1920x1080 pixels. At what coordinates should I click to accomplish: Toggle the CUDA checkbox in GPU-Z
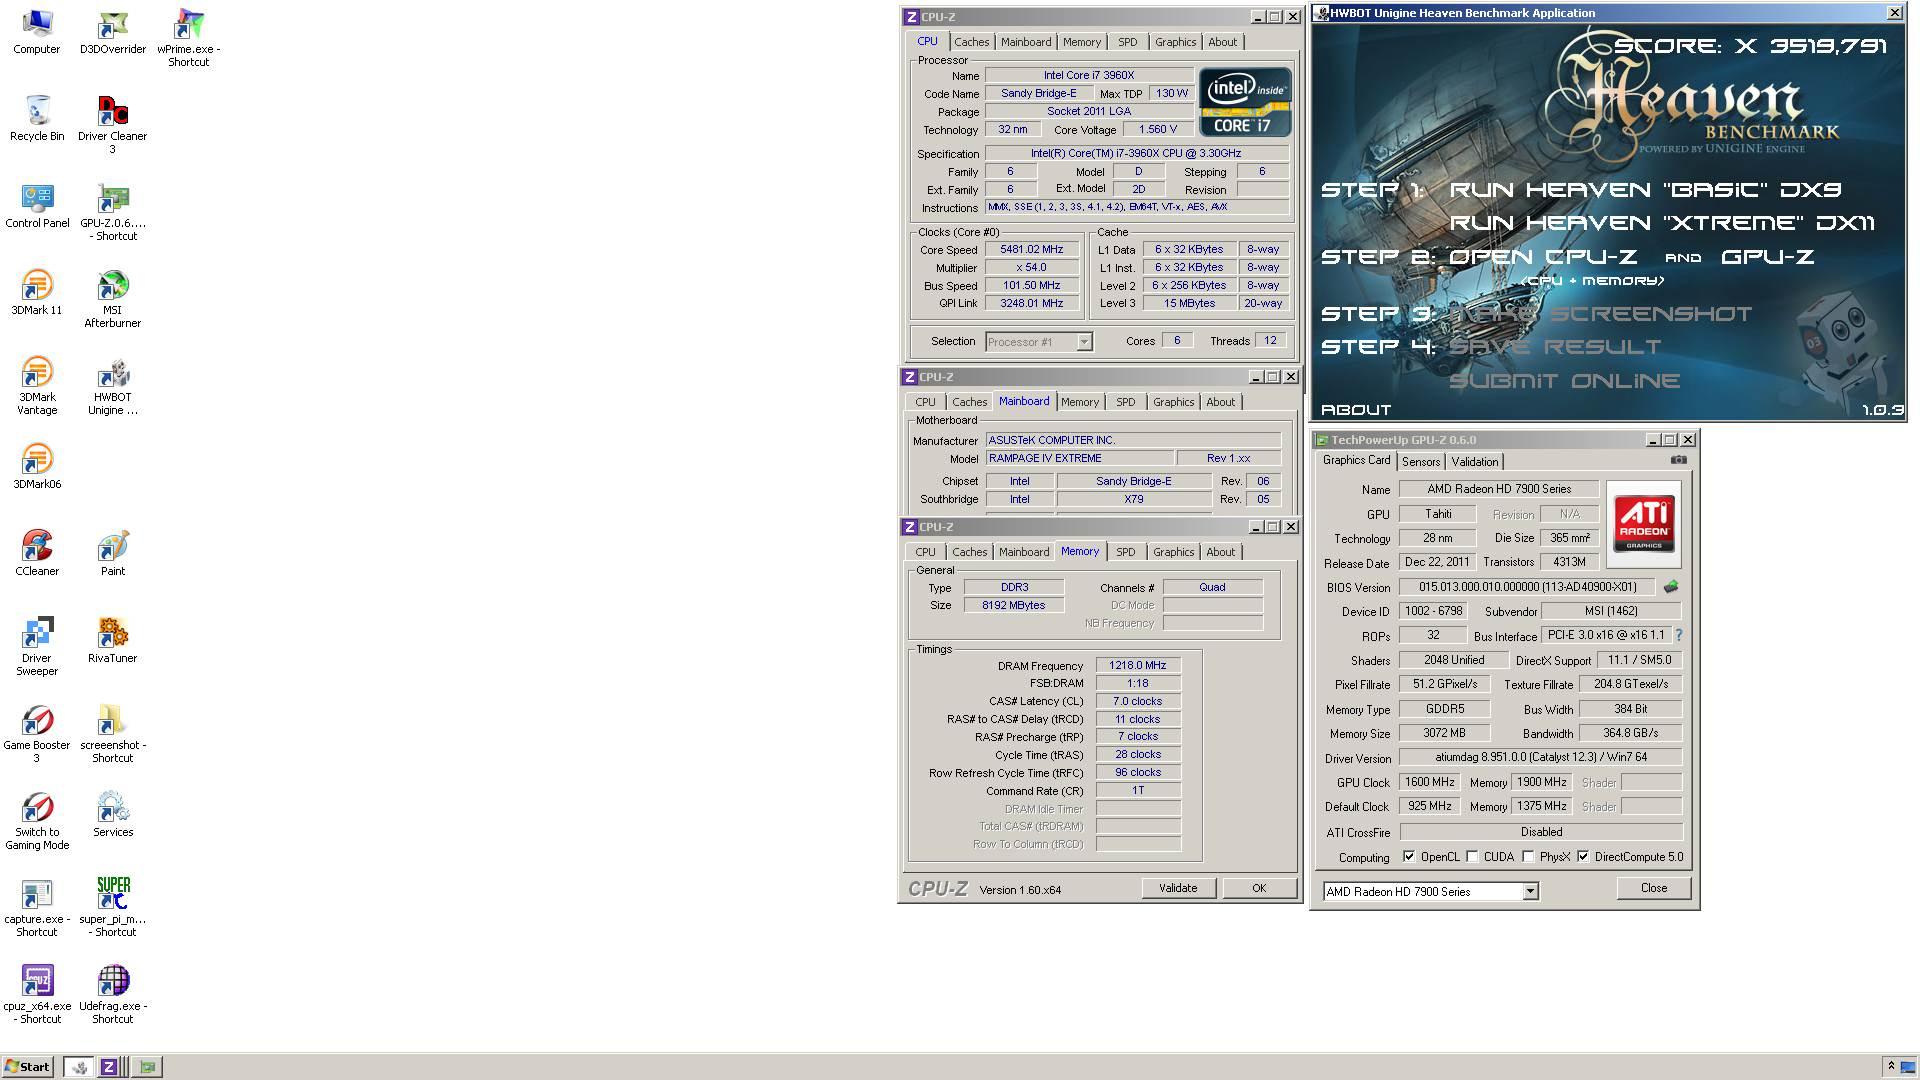click(1472, 857)
